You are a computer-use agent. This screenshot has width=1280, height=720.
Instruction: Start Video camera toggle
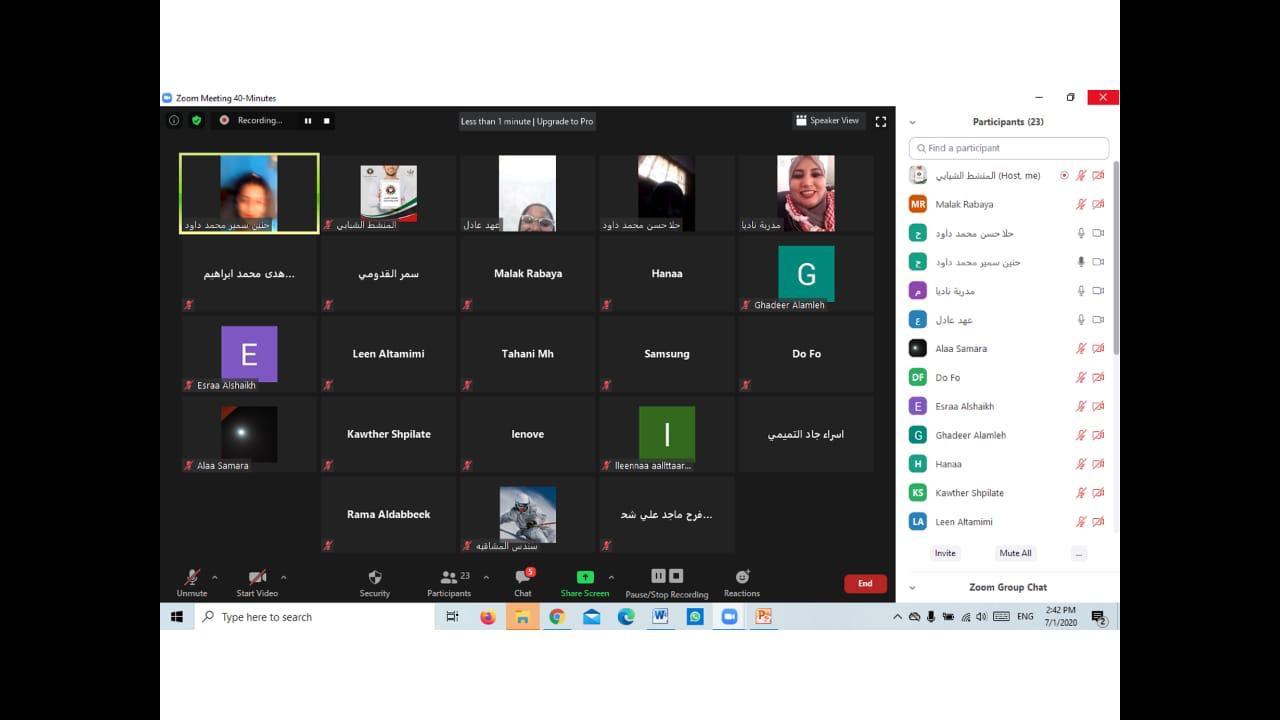point(257,578)
